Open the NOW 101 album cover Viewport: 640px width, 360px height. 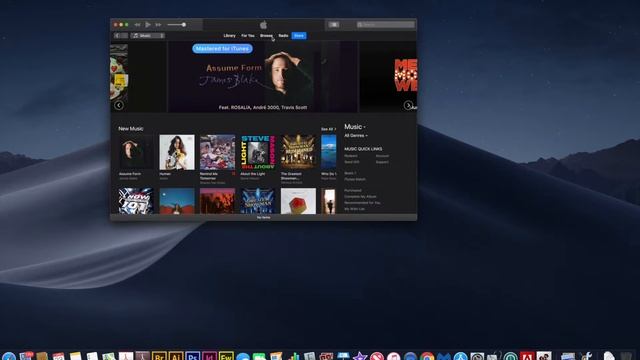pos(136,201)
